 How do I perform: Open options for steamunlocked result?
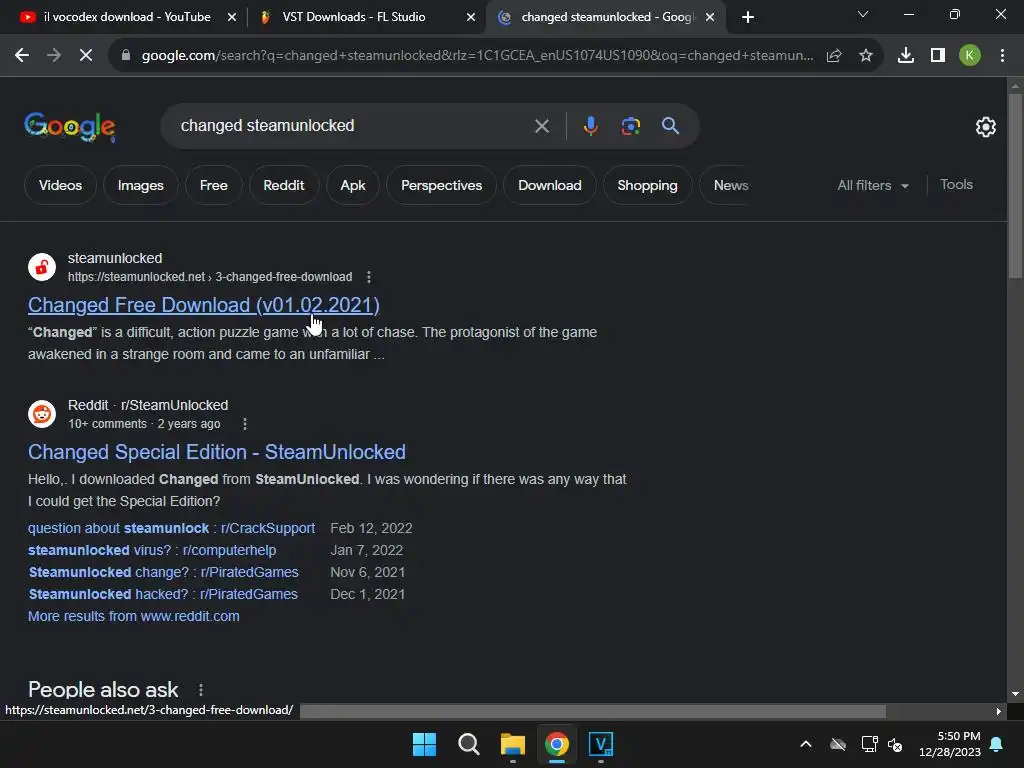click(x=369, y=277)
